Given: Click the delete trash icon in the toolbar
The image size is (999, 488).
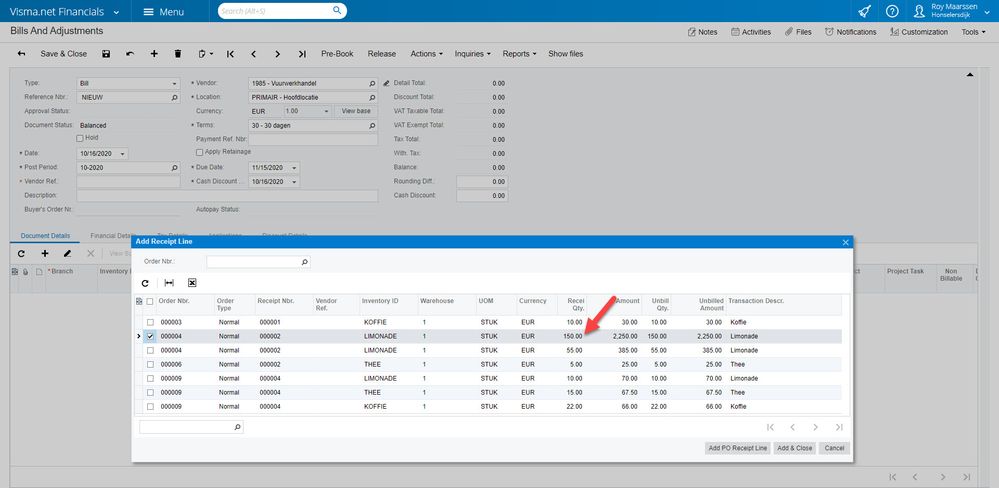Looking at the screenshot, I should click(x=178, y=53).
